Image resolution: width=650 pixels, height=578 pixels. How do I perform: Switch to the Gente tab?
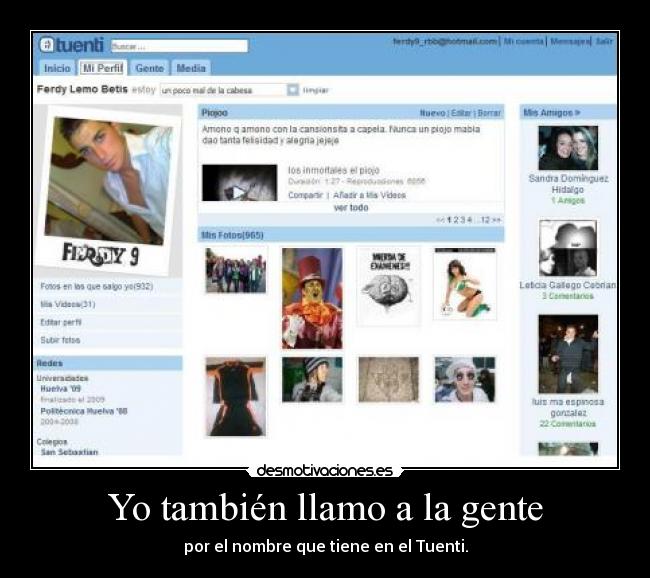pos(150,68)
